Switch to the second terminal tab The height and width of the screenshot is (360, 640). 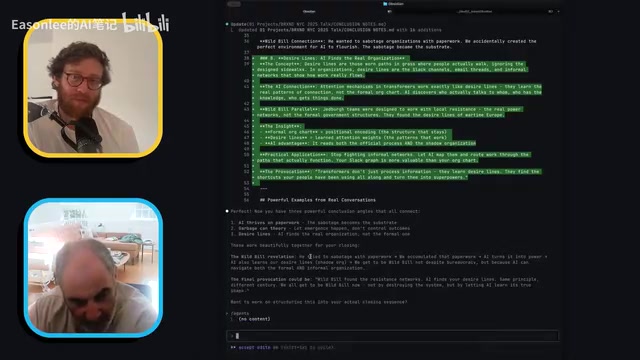475,11
